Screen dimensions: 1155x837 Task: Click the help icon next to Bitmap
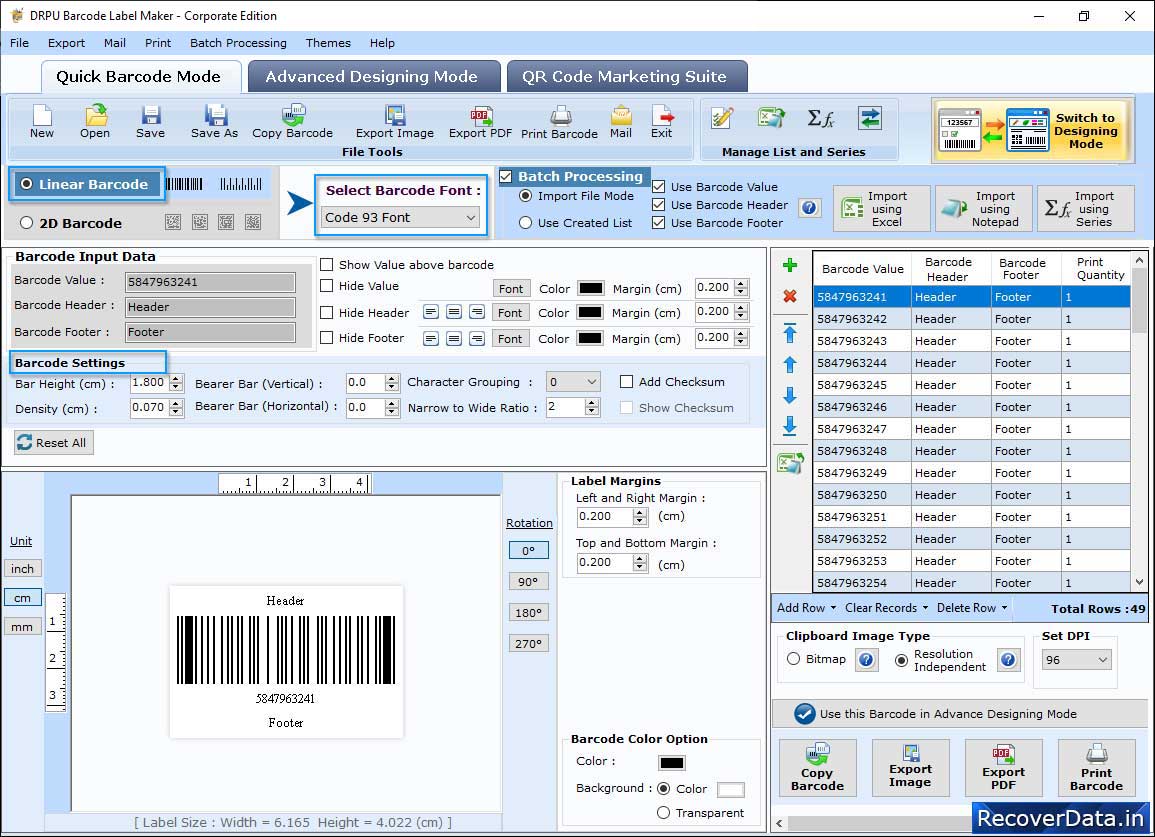866,659
